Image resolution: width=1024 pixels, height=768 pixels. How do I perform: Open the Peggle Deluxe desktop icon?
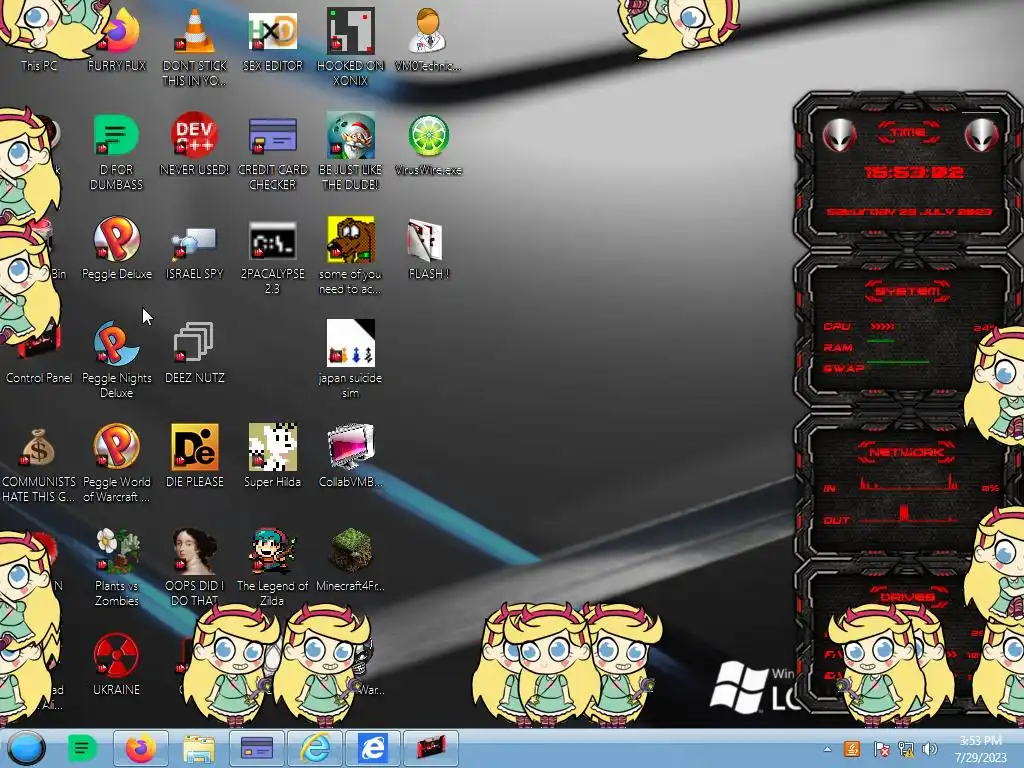[116, 248]
